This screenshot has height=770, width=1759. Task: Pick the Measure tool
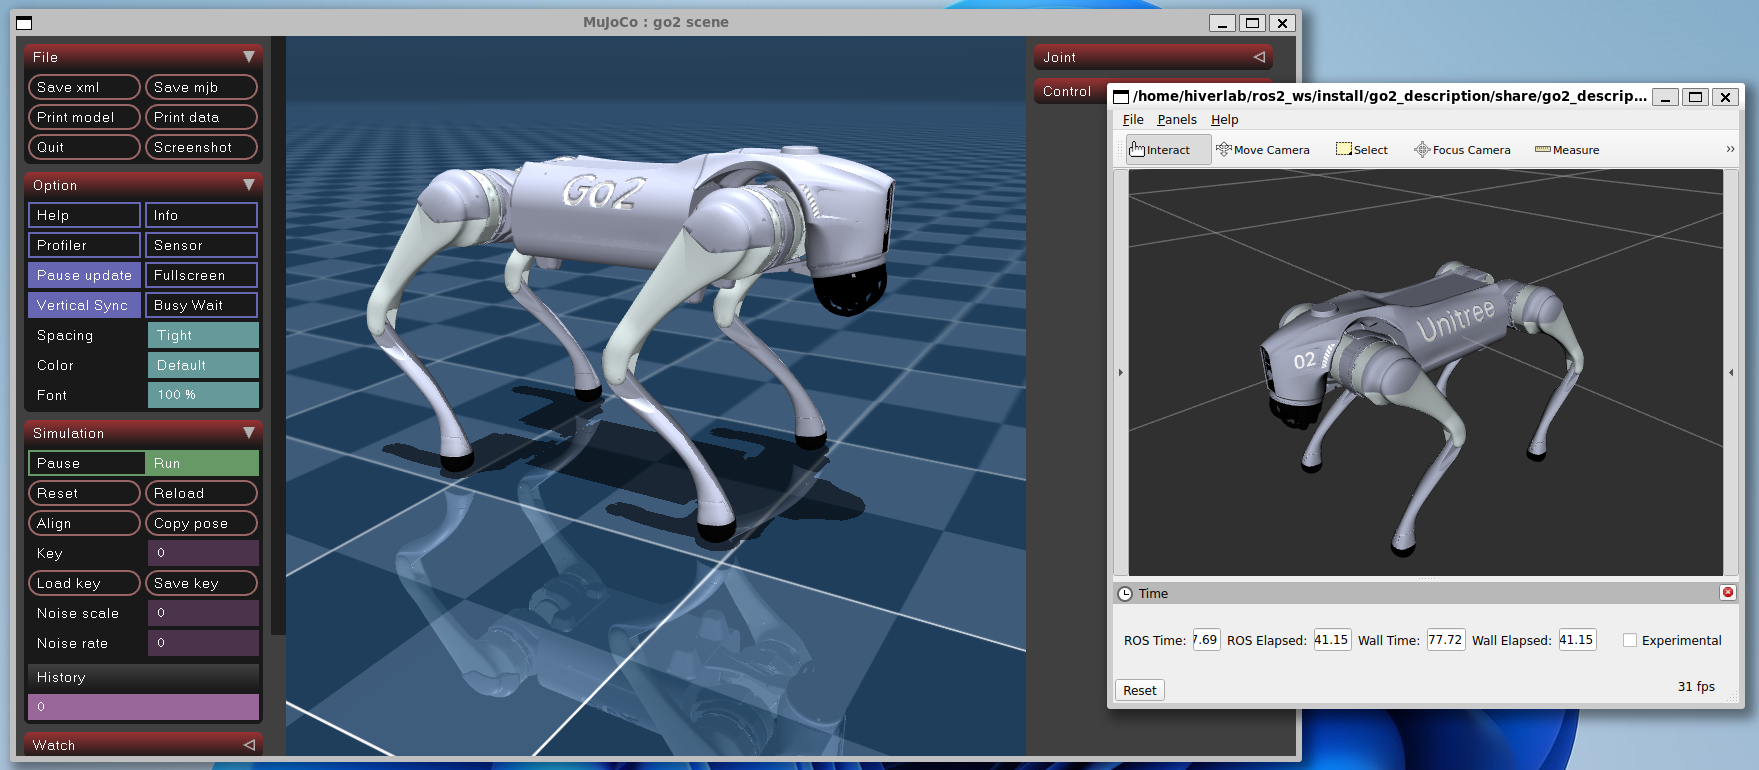[1567, 150]
